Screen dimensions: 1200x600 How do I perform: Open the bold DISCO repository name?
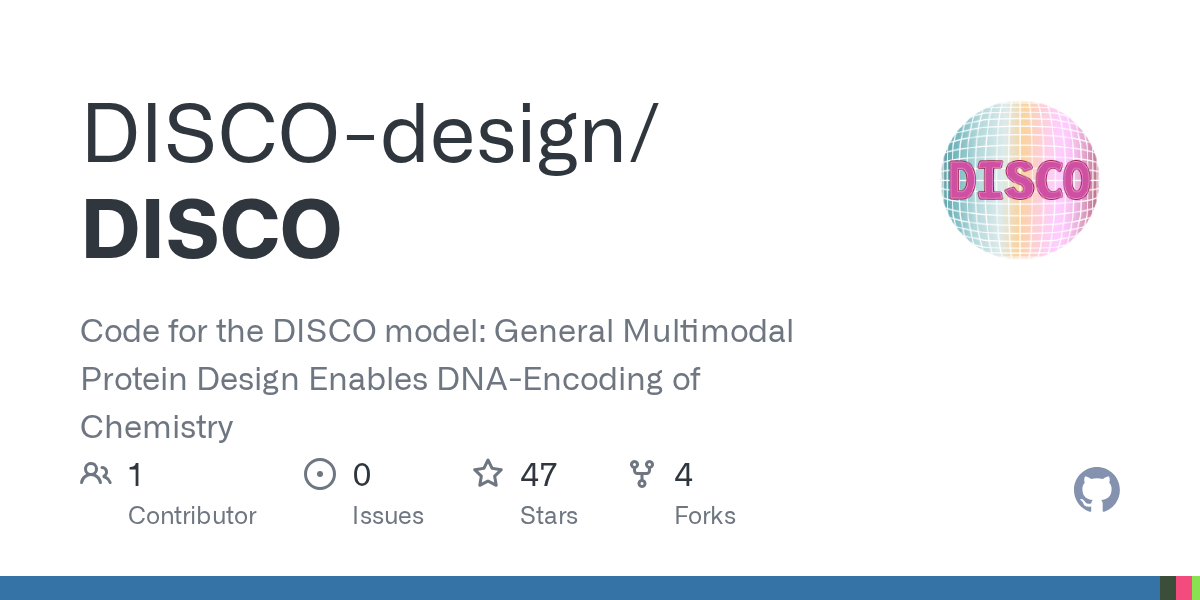tap(211, 229)
